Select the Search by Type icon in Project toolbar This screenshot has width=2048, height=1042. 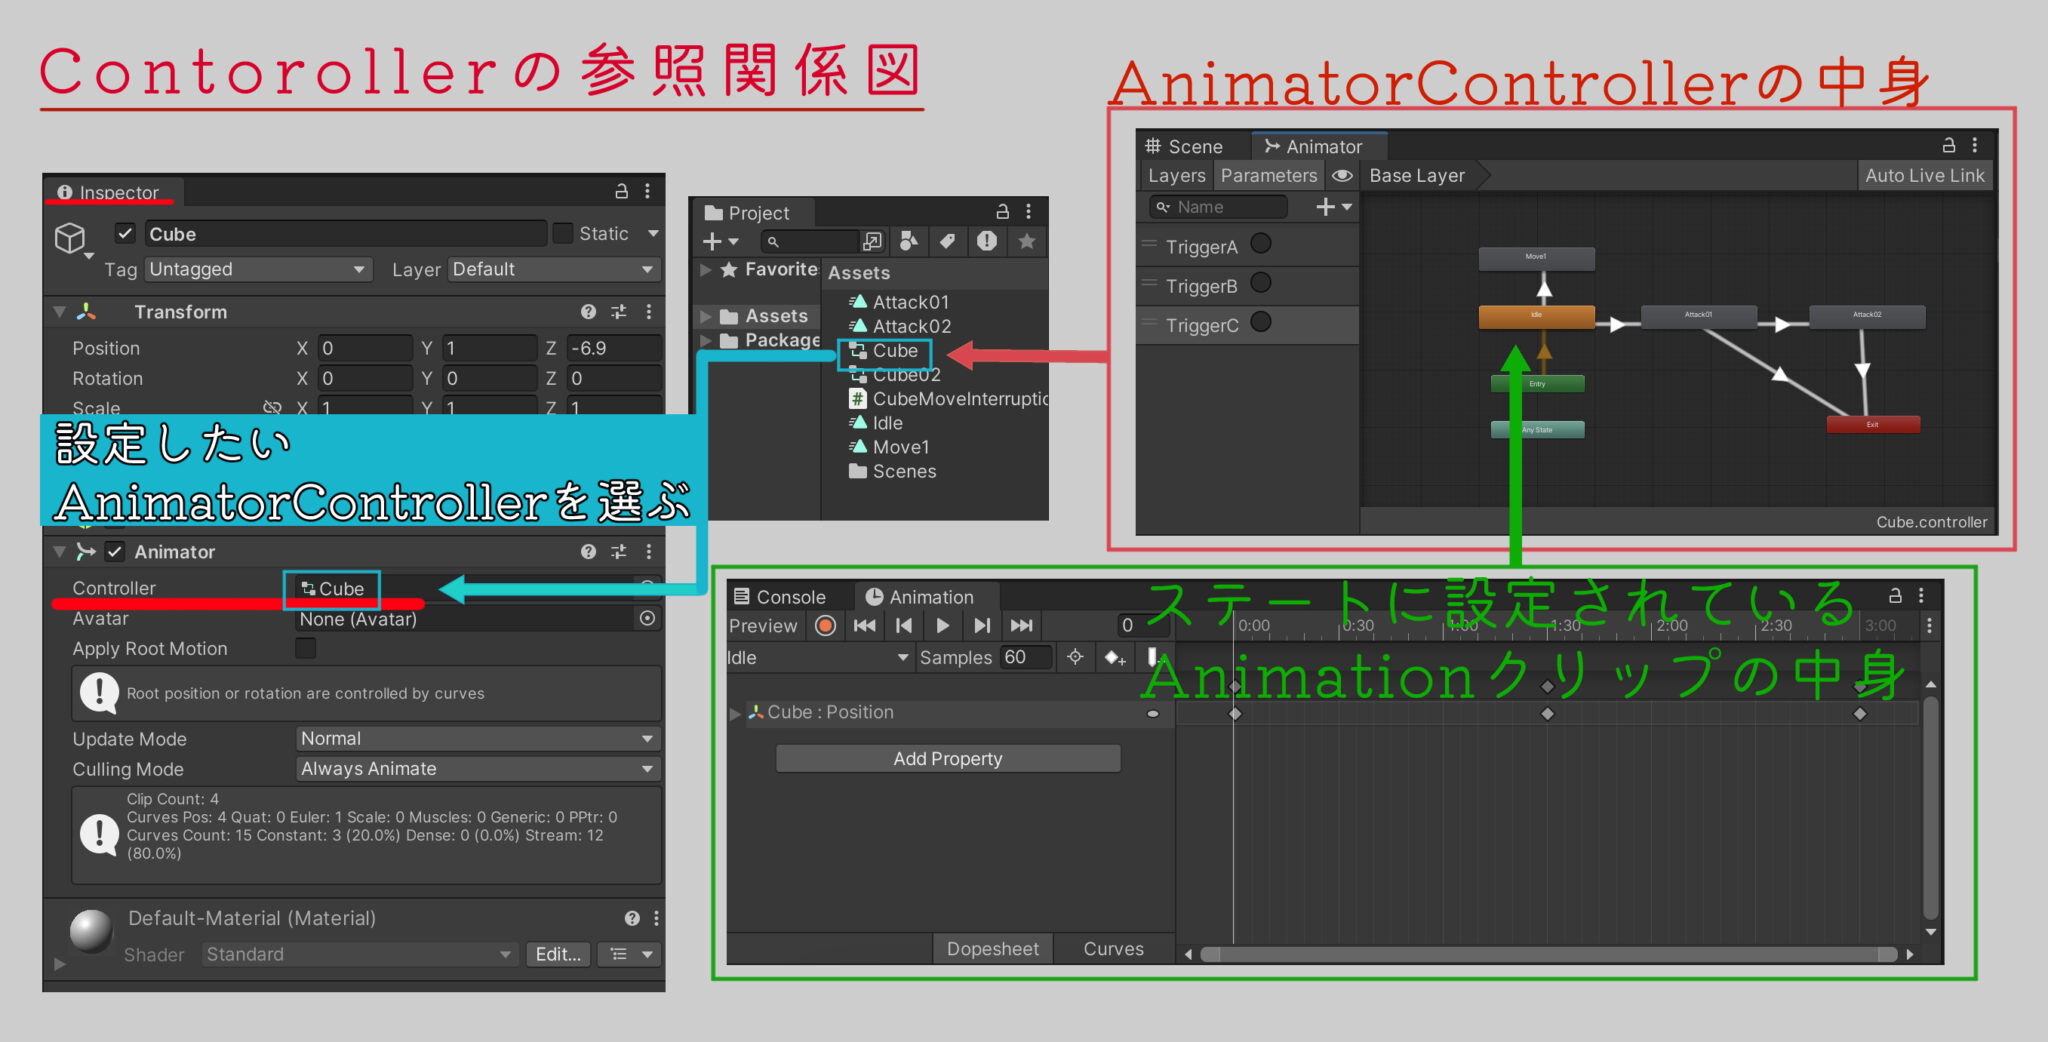[909, 241]
